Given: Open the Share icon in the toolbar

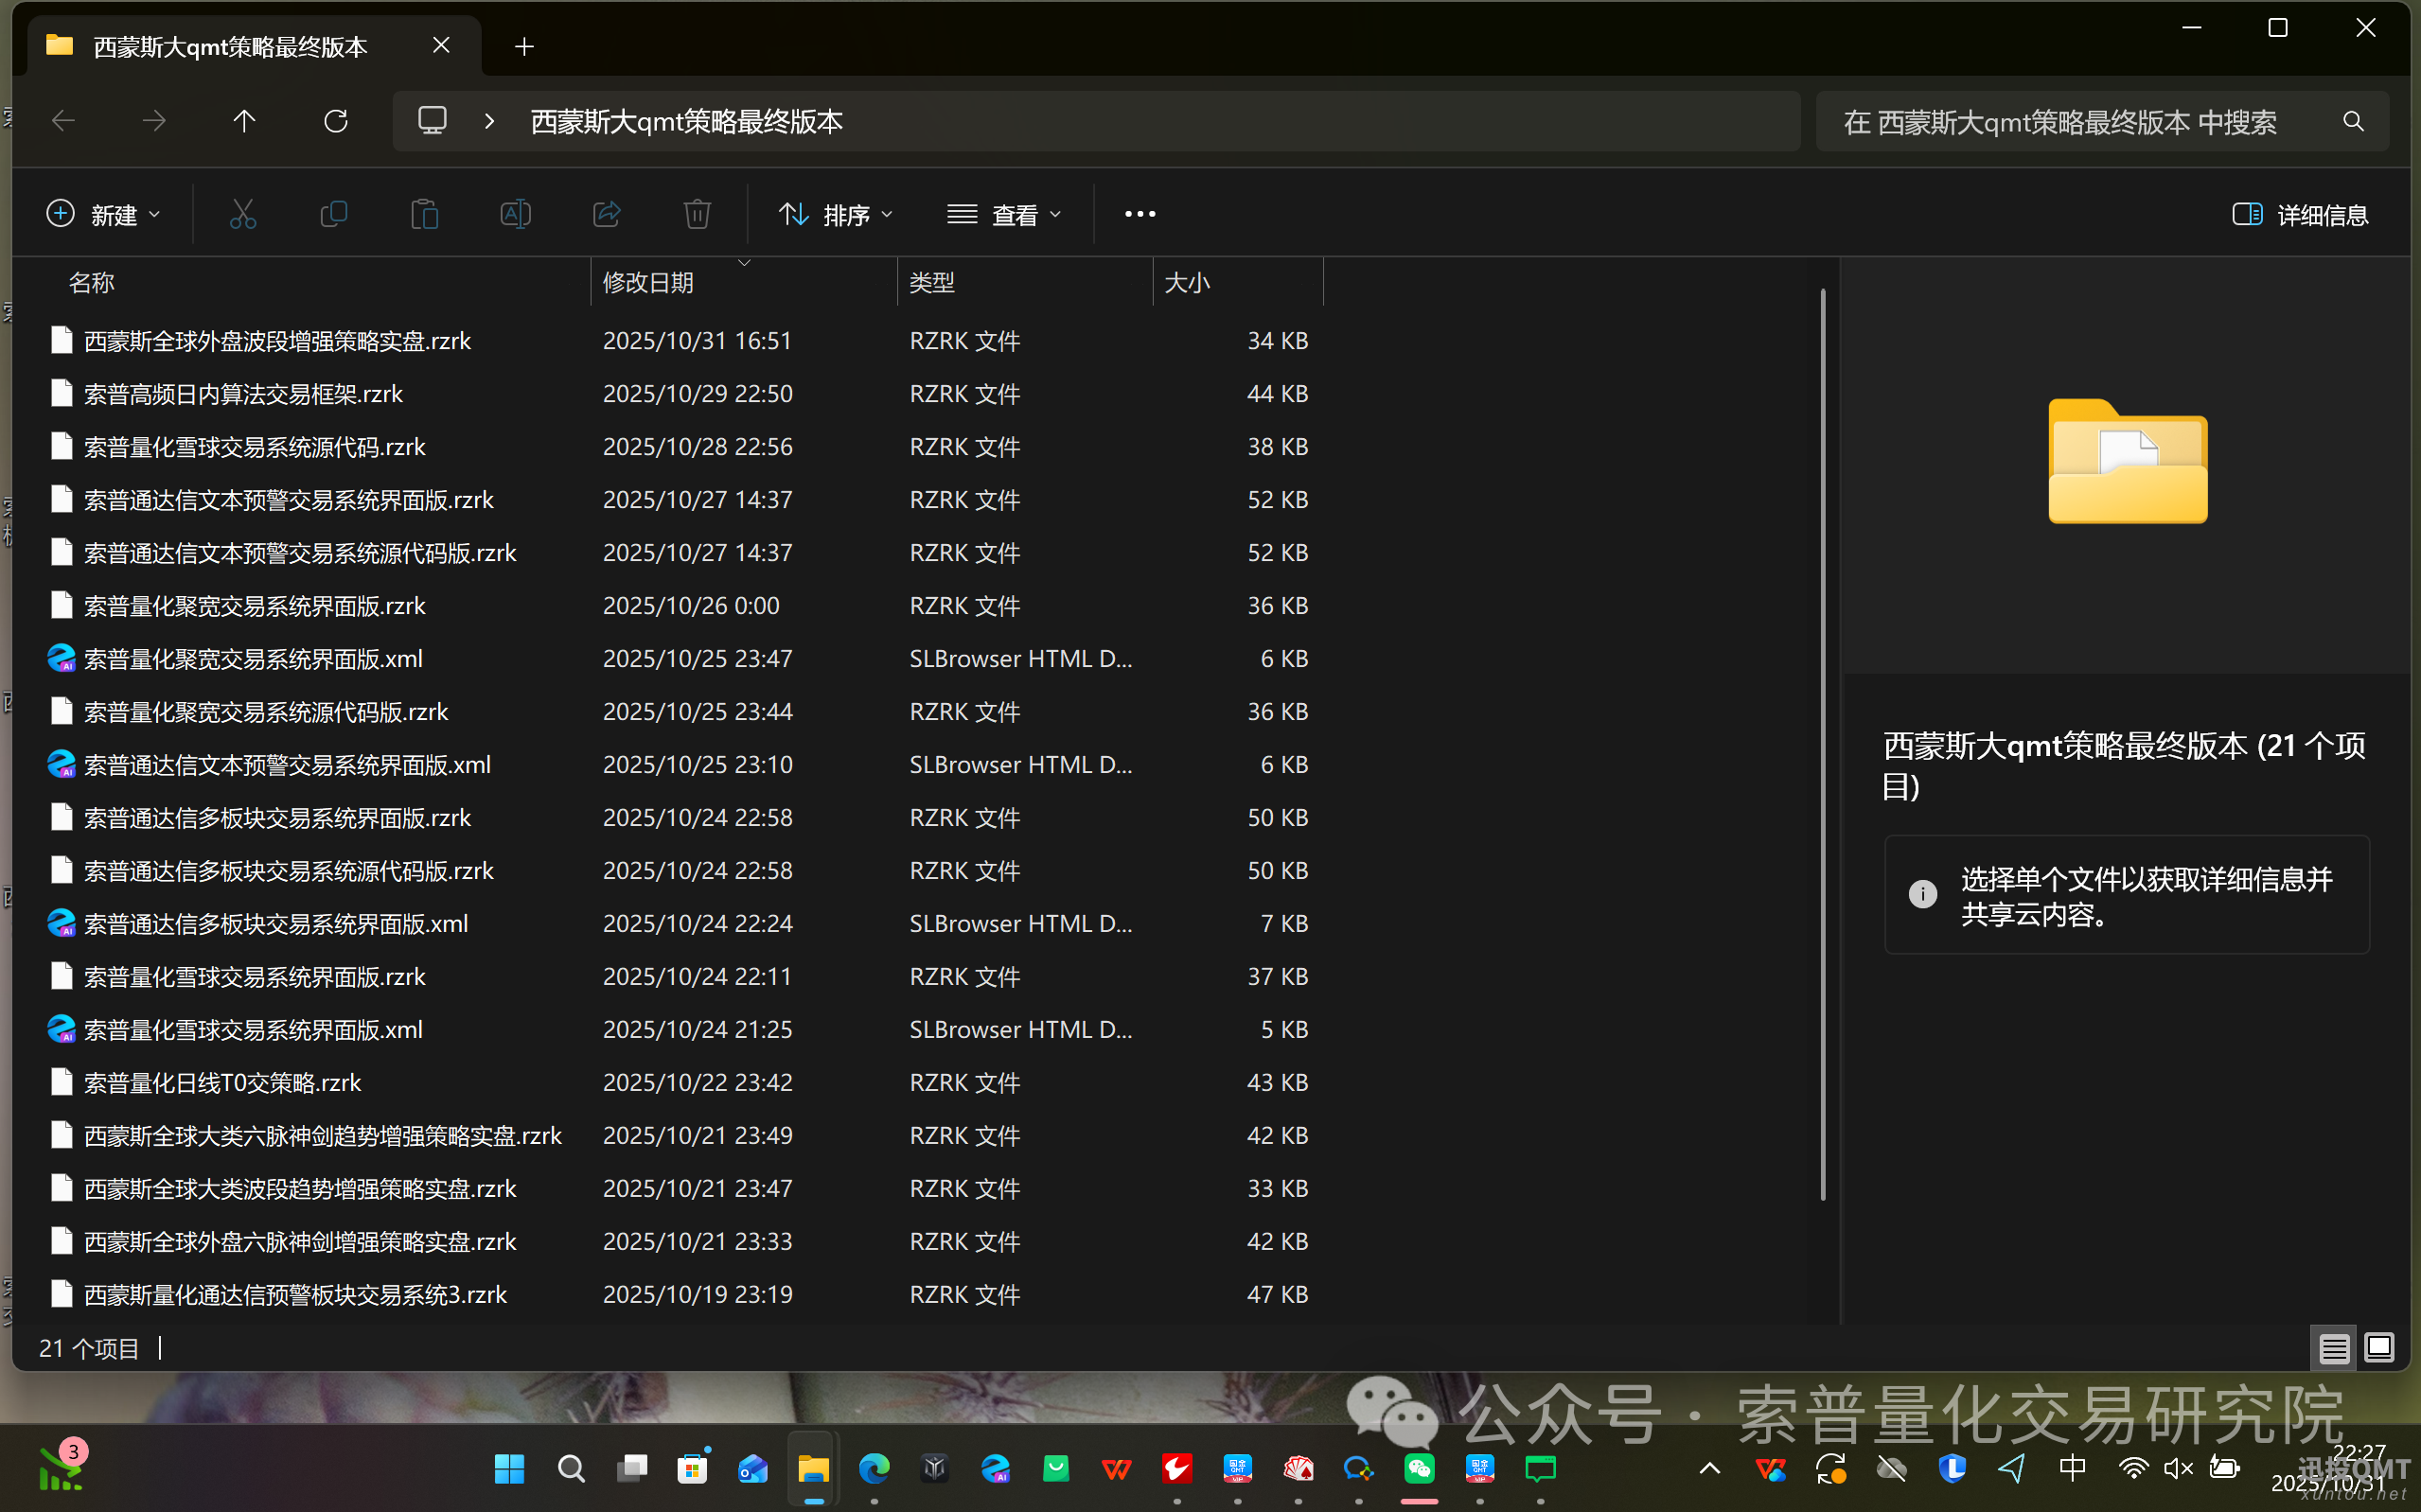Looking at the screenshot, I should click(607, 214).
